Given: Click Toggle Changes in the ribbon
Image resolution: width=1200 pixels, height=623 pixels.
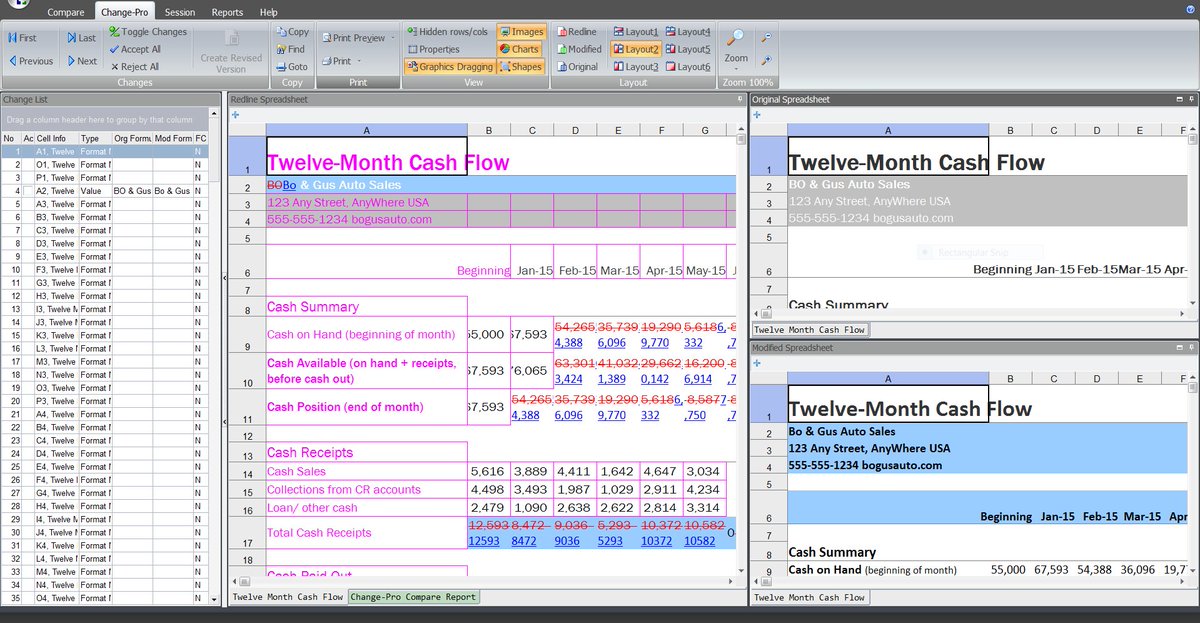Looking at the screenshot, I should click(x=148, y=32).
